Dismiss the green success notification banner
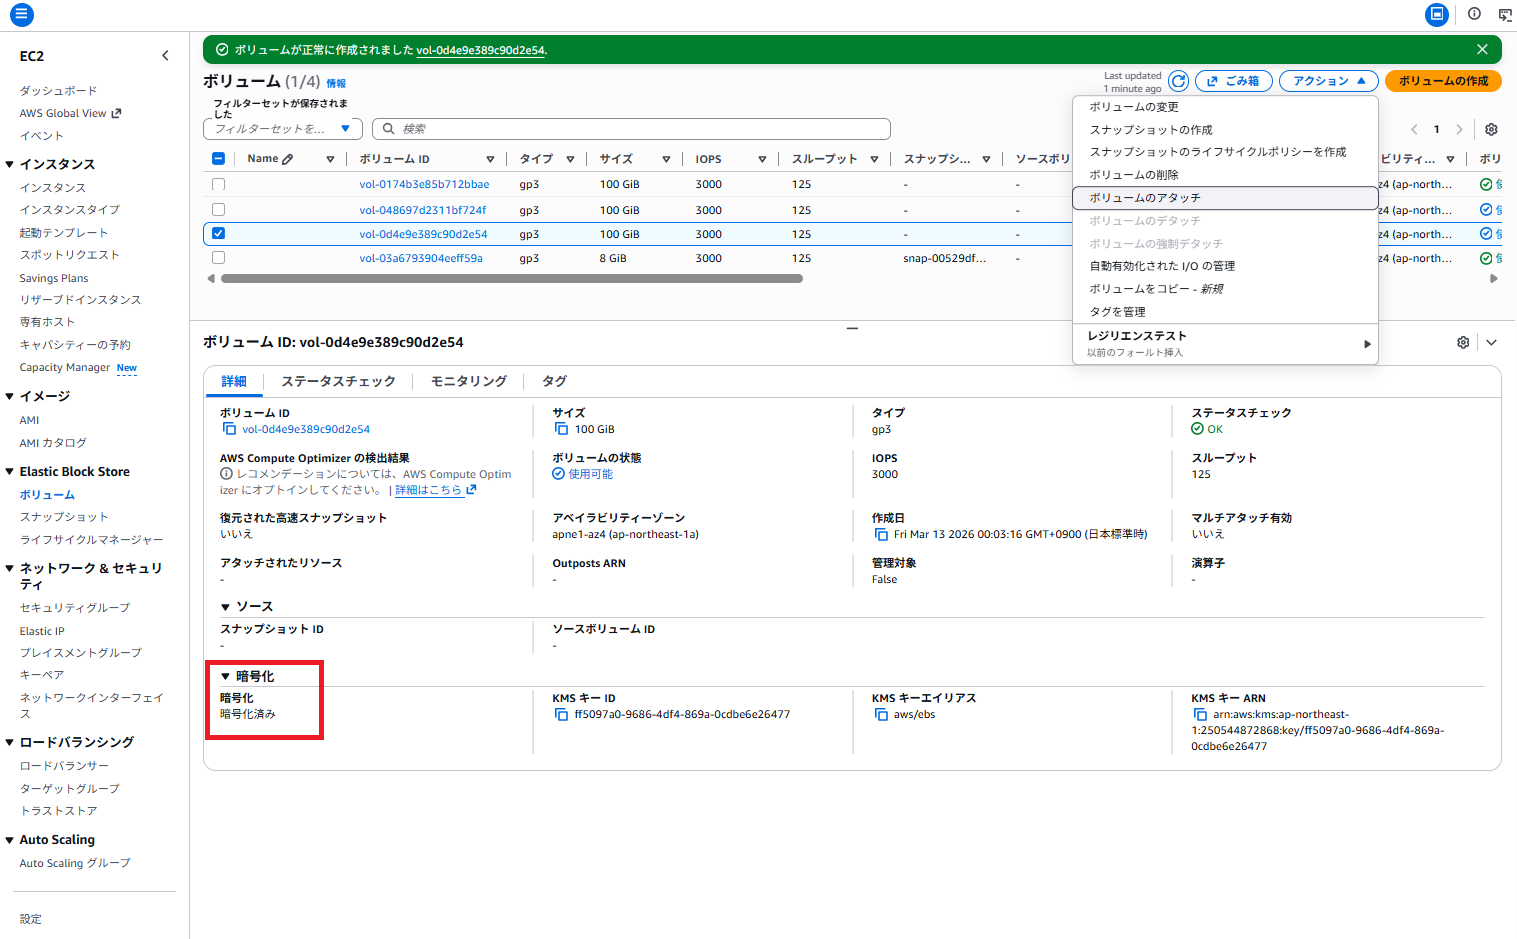This screenshot has height=939, width=1517. pyautogui.click(x=1482, y=49)
